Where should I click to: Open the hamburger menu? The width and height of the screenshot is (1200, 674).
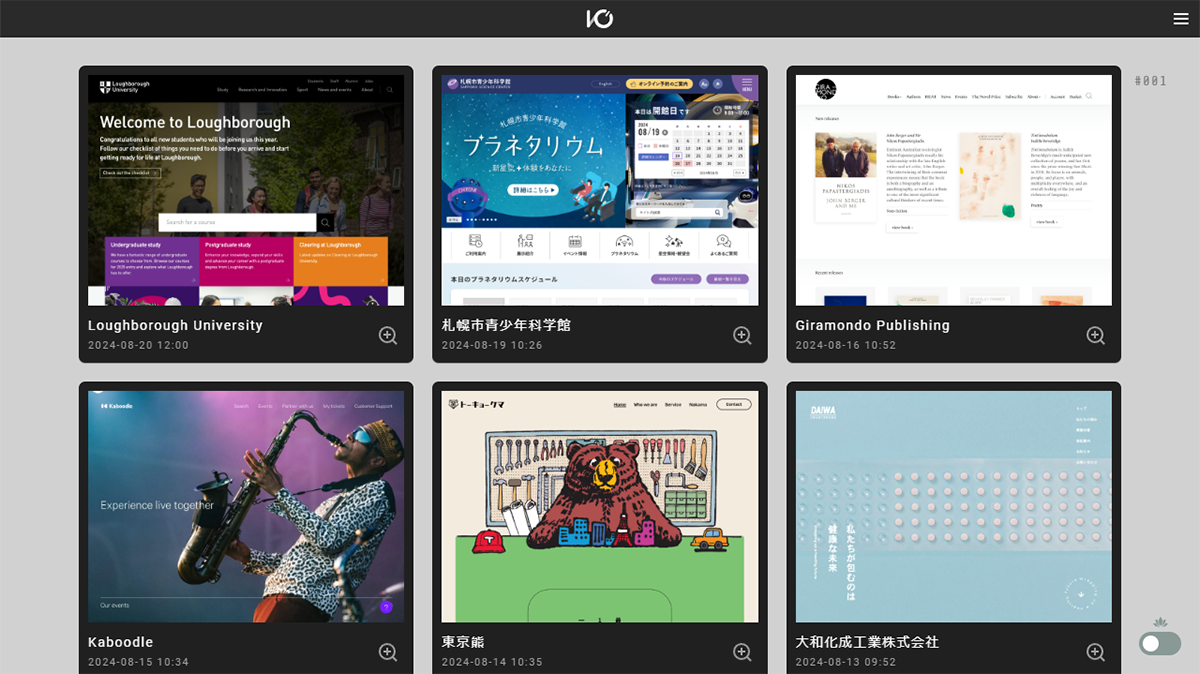pyautogui.click(x=1181, y=18)
